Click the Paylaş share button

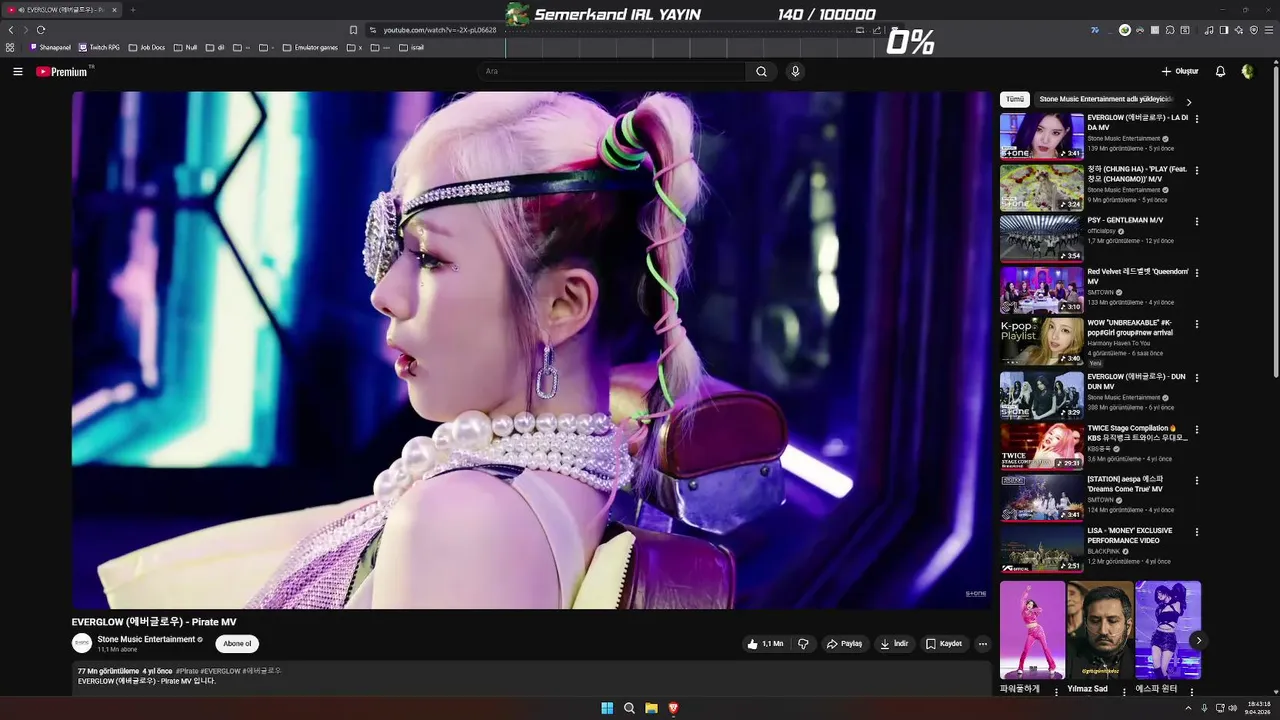coord(844,644)
